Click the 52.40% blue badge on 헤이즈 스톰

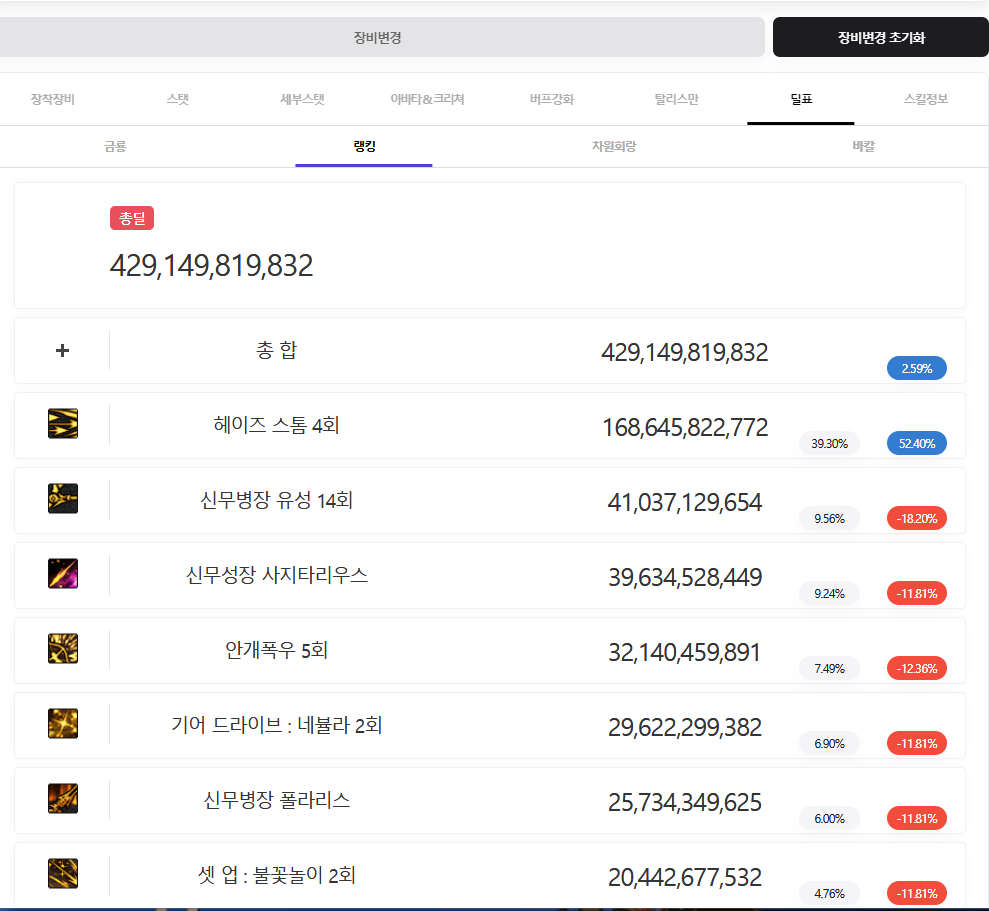pyautogui.click(x=916, y=443)
